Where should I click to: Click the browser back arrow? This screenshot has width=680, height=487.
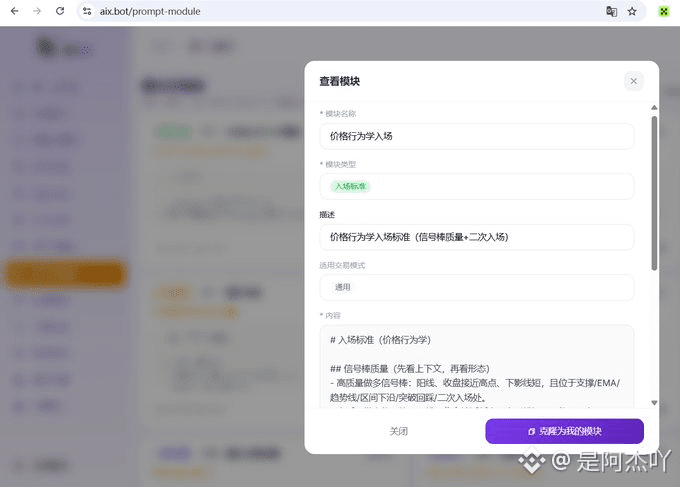[14, 11]
